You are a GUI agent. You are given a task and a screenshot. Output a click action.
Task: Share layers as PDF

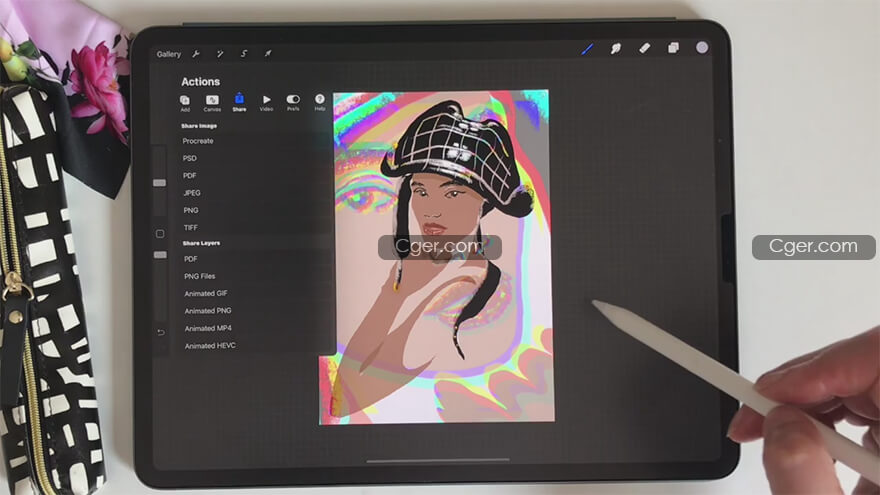point(191,259)
